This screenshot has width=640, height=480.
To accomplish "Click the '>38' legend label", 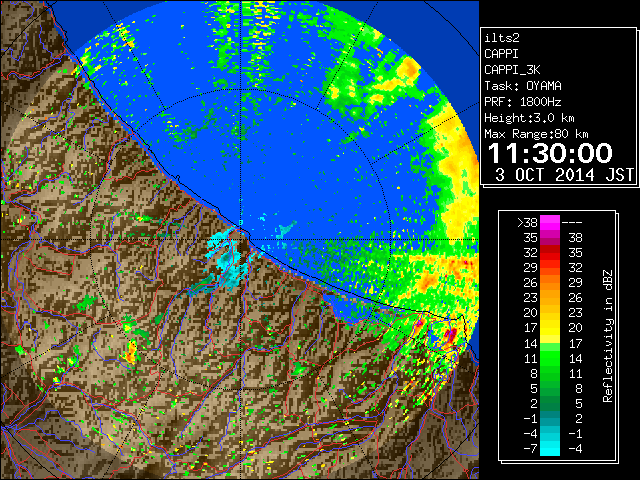I will tap(527, 222).
